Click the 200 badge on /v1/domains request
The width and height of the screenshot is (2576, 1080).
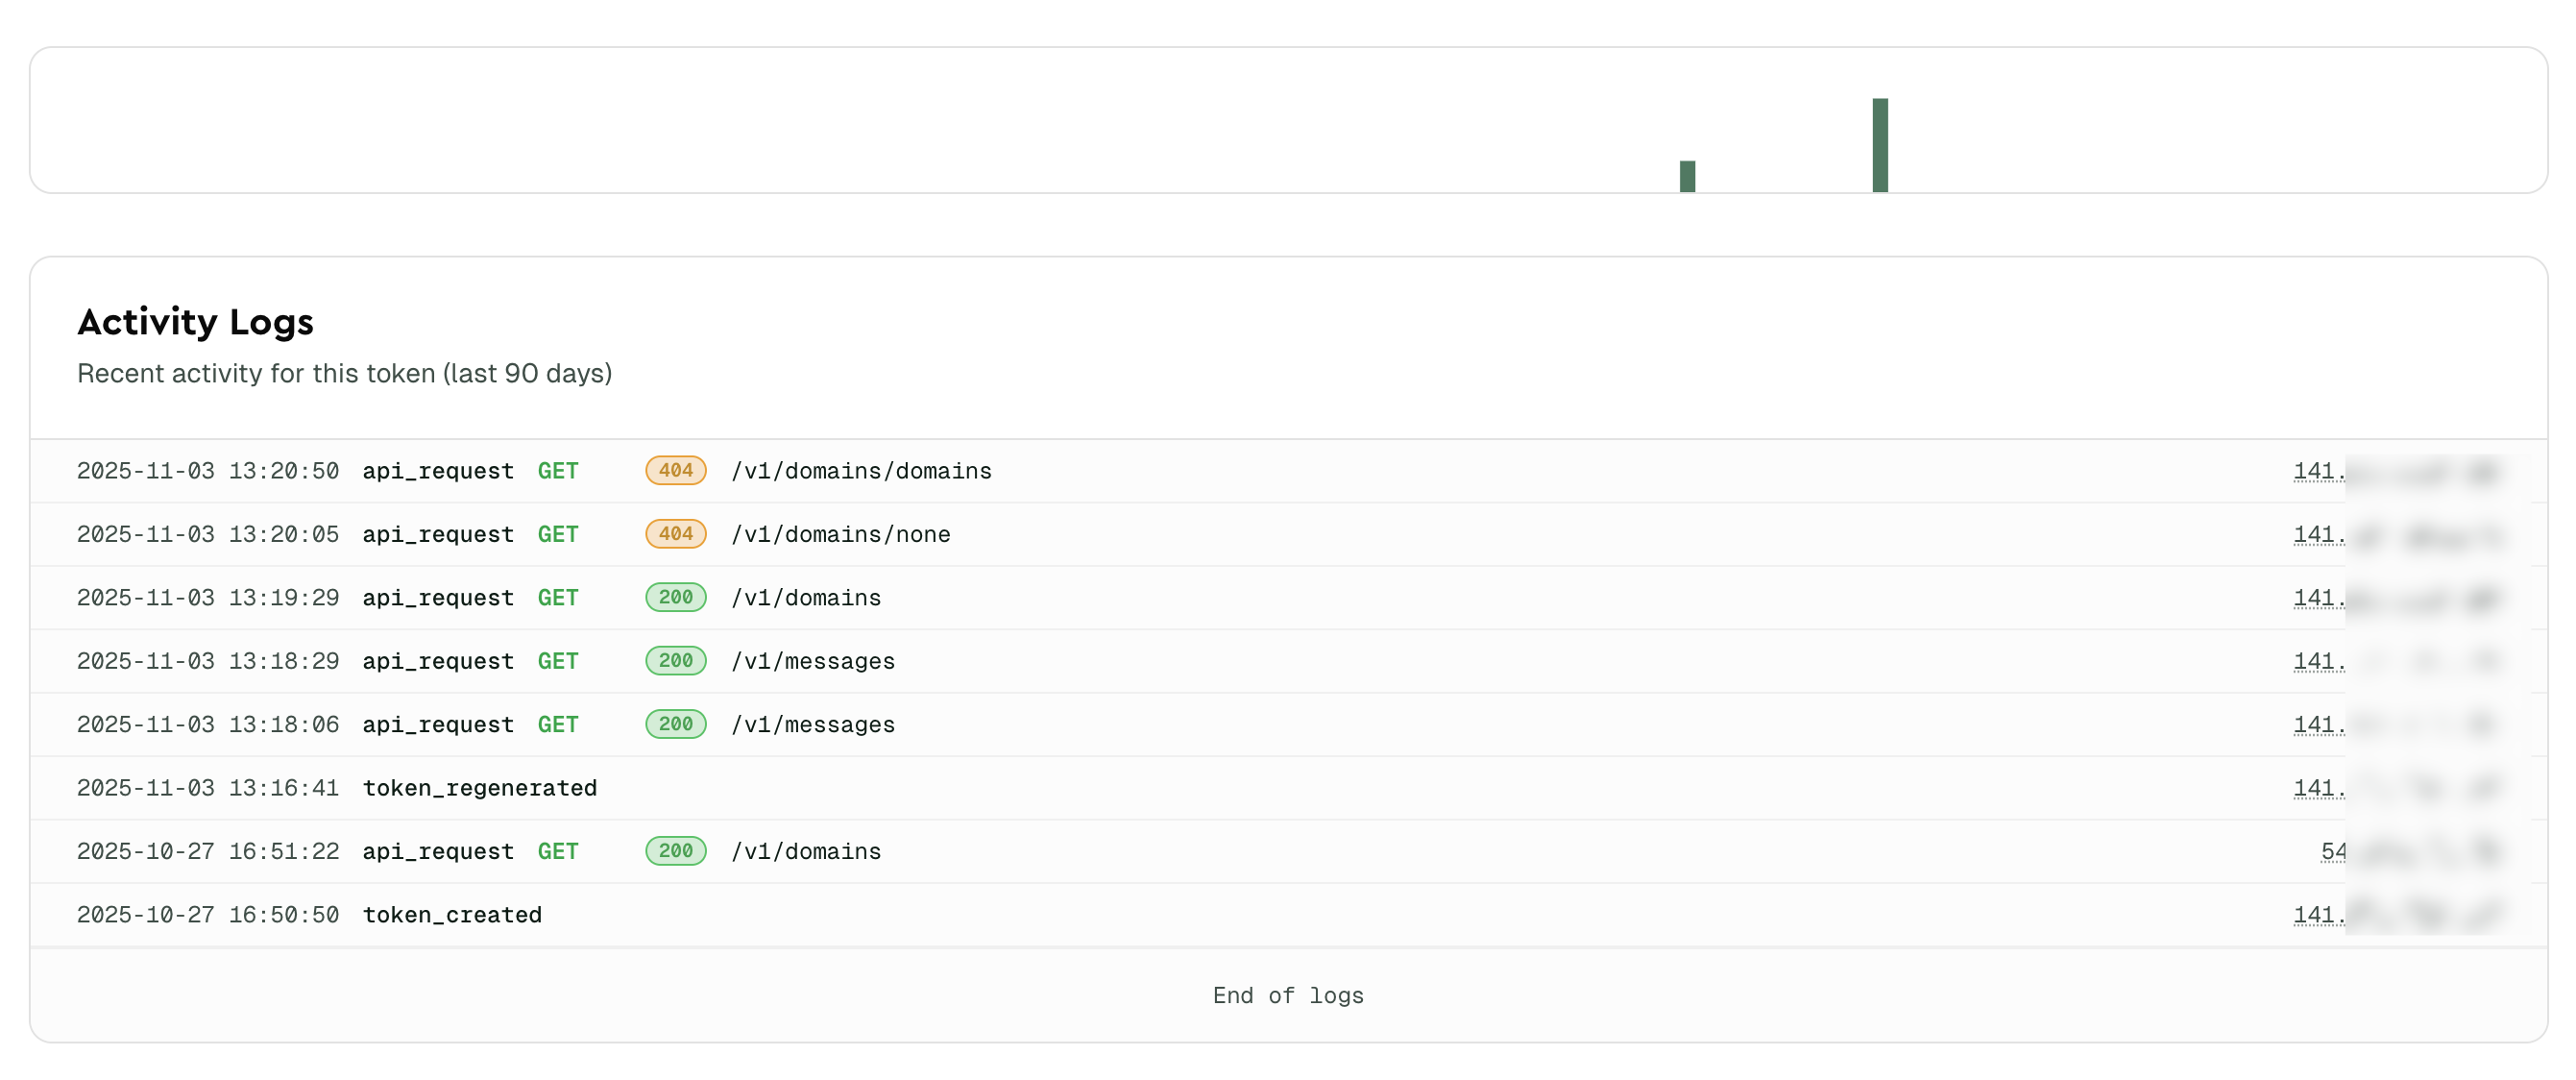[x=675, y=597]
